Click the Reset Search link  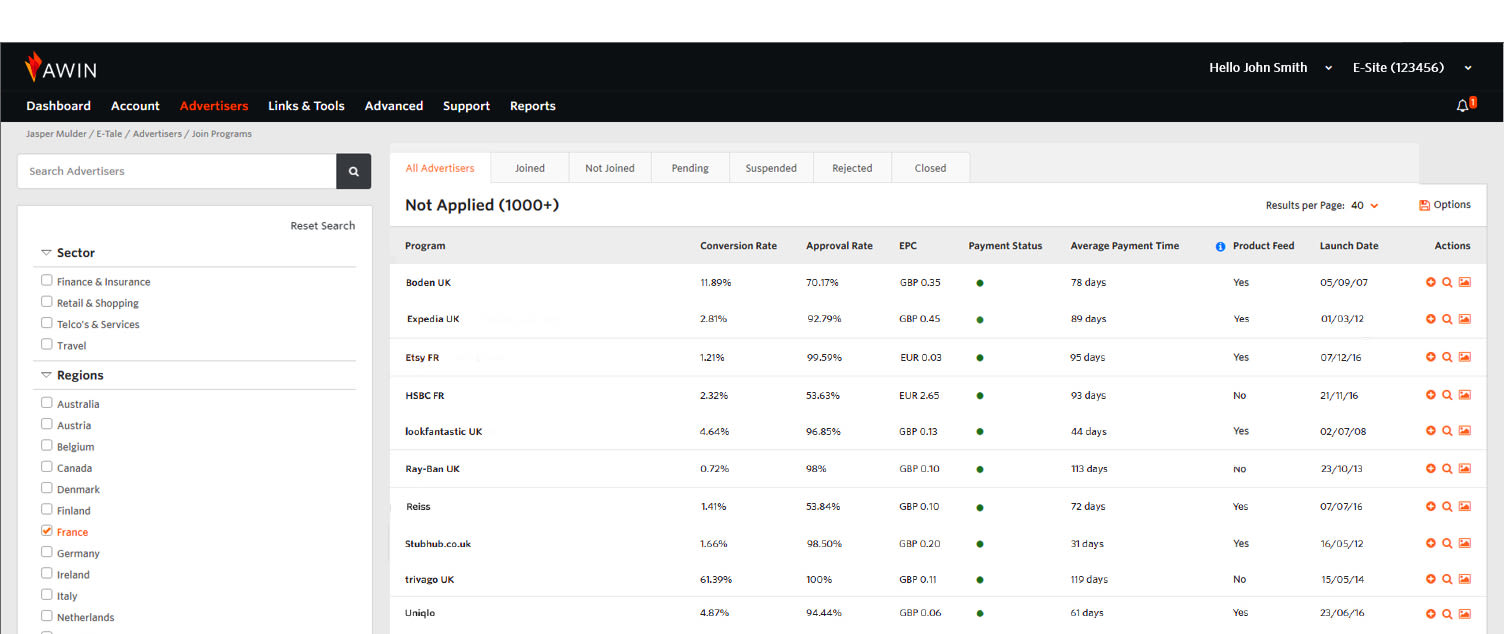click(323, 226)
